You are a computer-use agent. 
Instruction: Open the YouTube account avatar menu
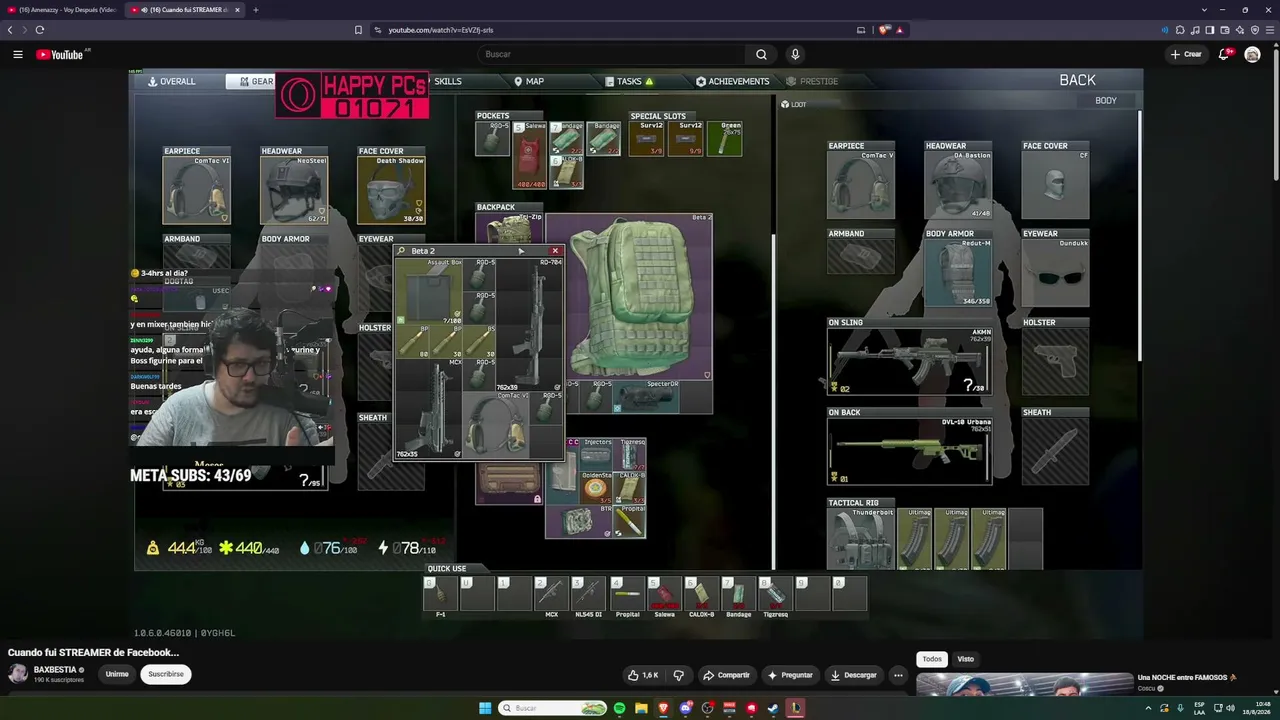[1252, 54]
